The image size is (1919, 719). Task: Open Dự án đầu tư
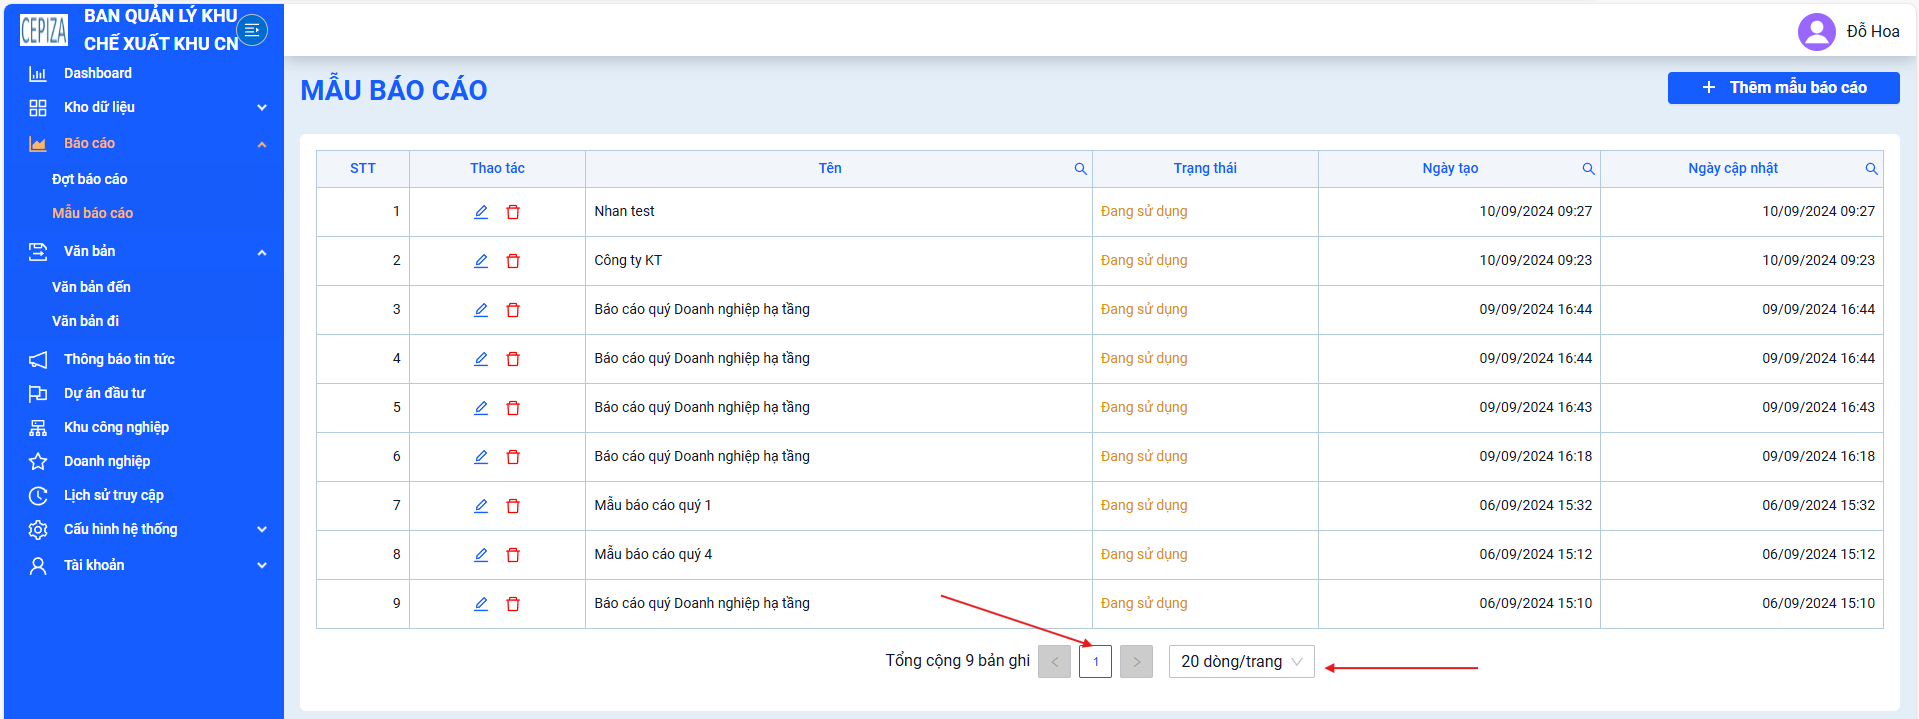105,394
